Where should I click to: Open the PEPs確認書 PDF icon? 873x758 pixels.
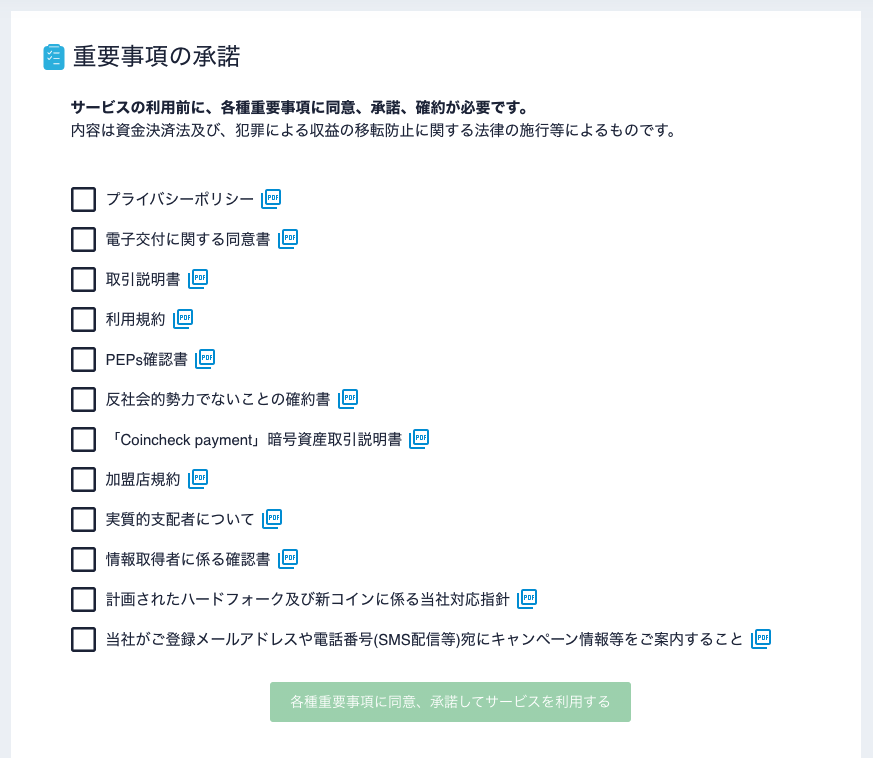pos(205,359)
